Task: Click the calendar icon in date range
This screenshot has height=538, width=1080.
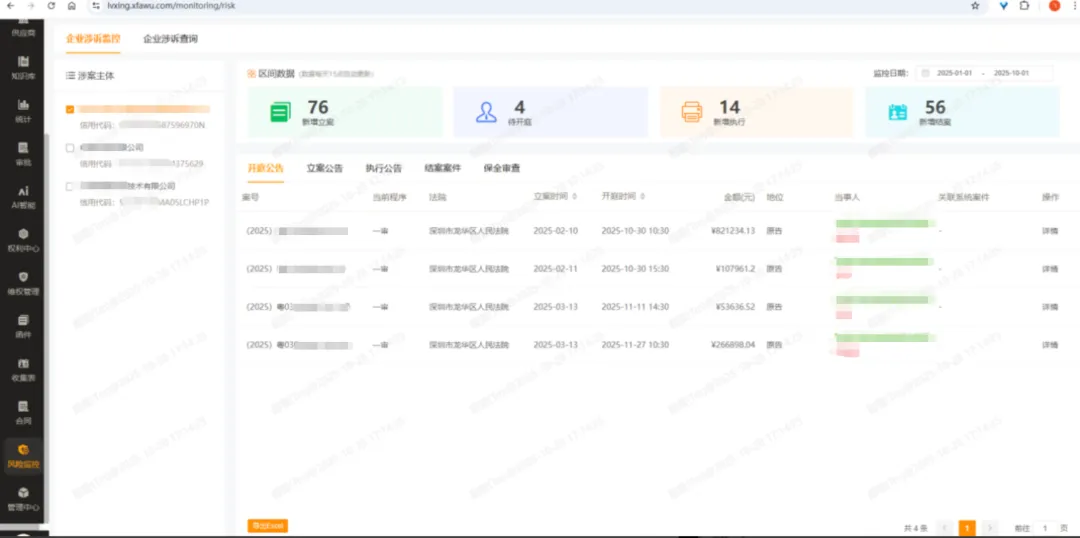Action: coord(925,73)
